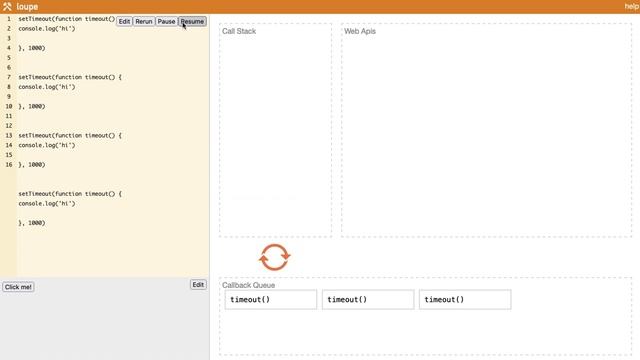Select second timeout() item in Callback Queue

pyautogui.click(x=368, y=300)
